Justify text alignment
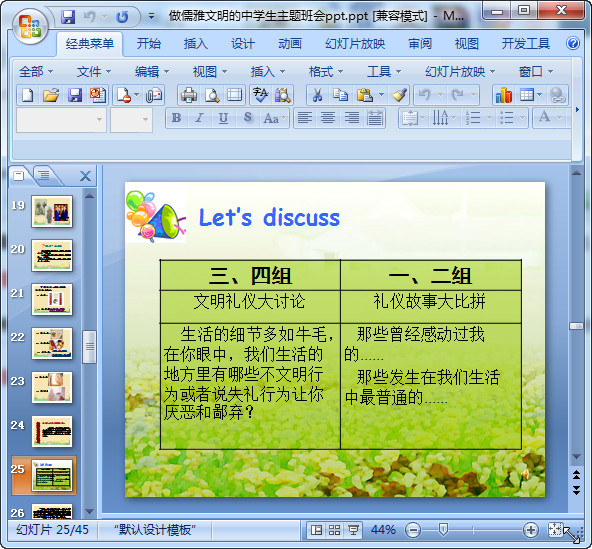Image resolution: width=592 pixels, height=549 pixels. 375,118
